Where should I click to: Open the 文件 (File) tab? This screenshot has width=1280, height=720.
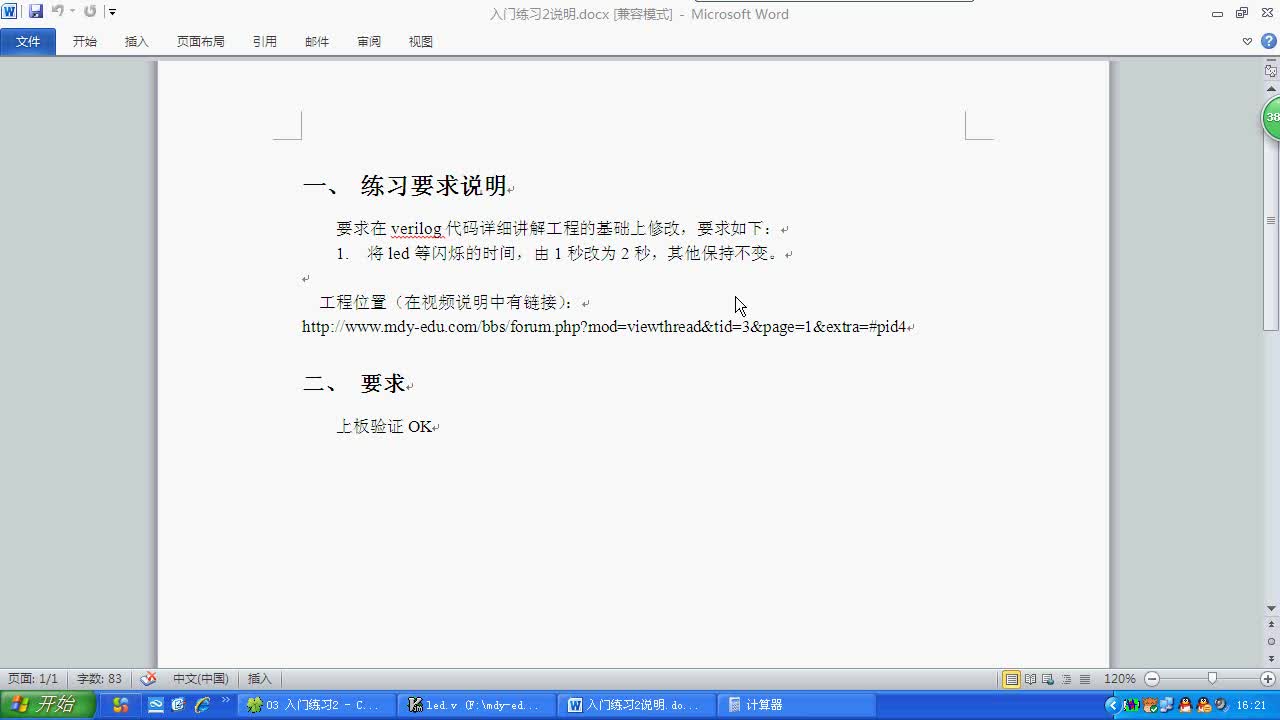28,42
